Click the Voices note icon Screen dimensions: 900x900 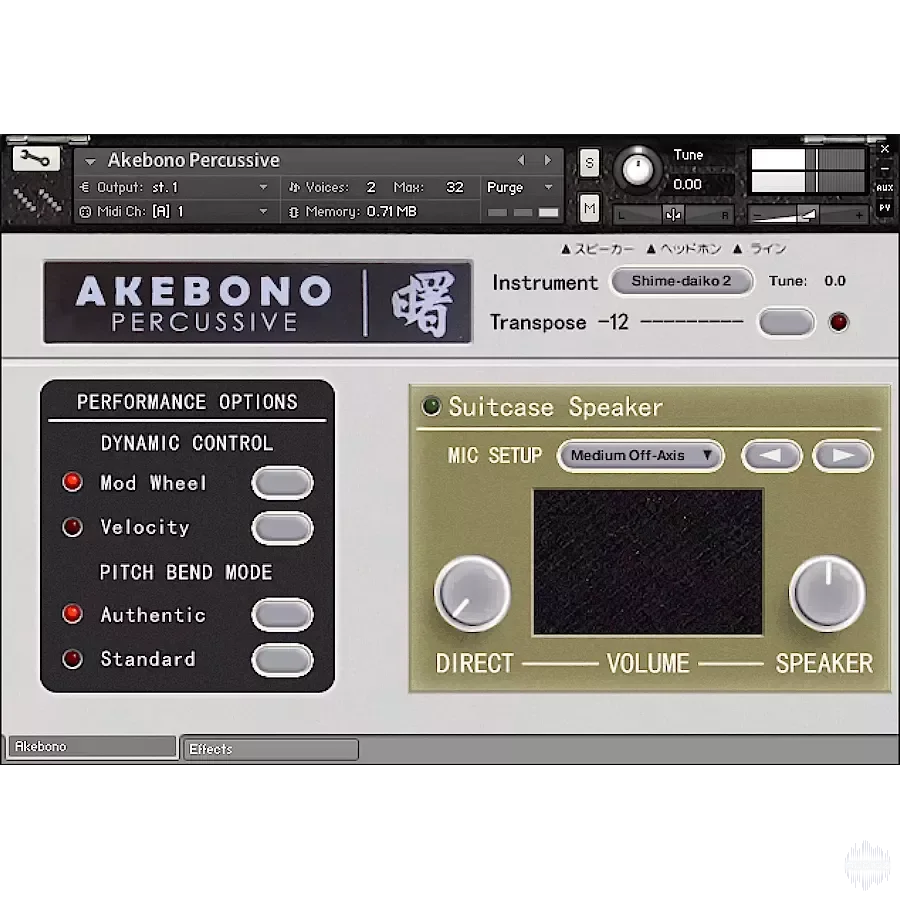294,187
